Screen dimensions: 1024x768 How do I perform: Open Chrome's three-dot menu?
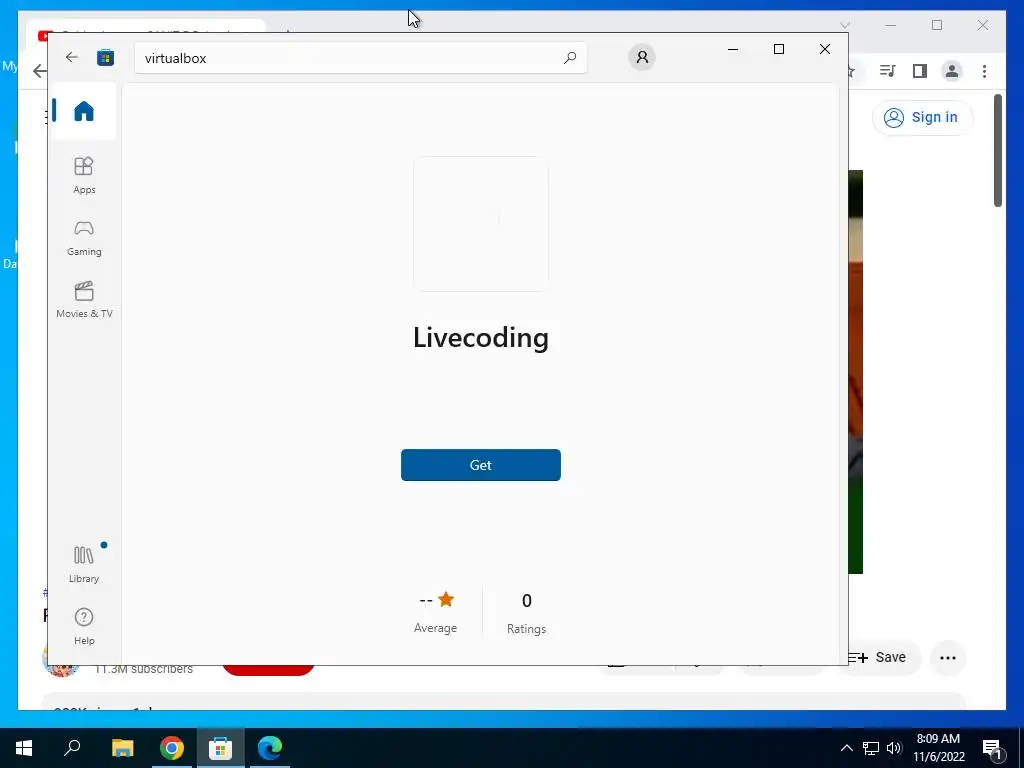point(984,71)
